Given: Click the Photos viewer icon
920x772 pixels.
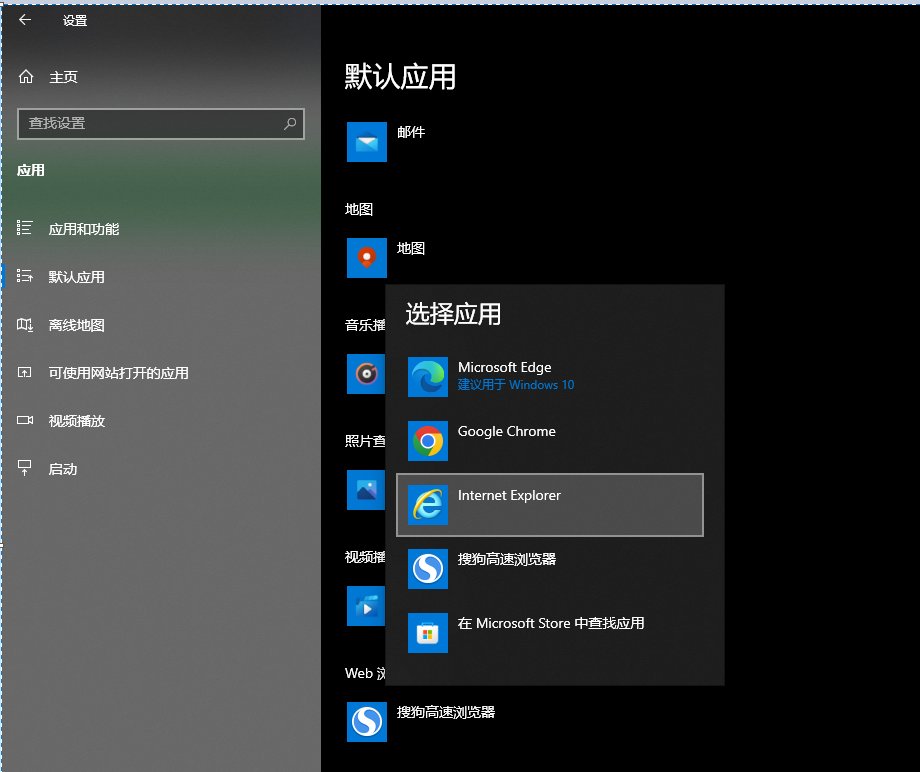Looking at the screenshot, I should click(366, 490).
